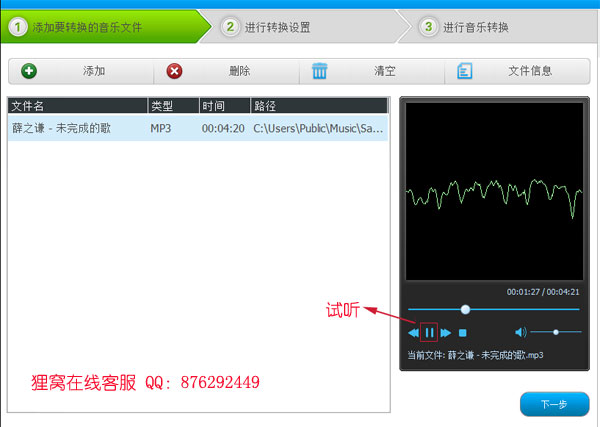Click the 时间 column header
The height and width of the screenshot is (427, 600).
tap(225, 106)
